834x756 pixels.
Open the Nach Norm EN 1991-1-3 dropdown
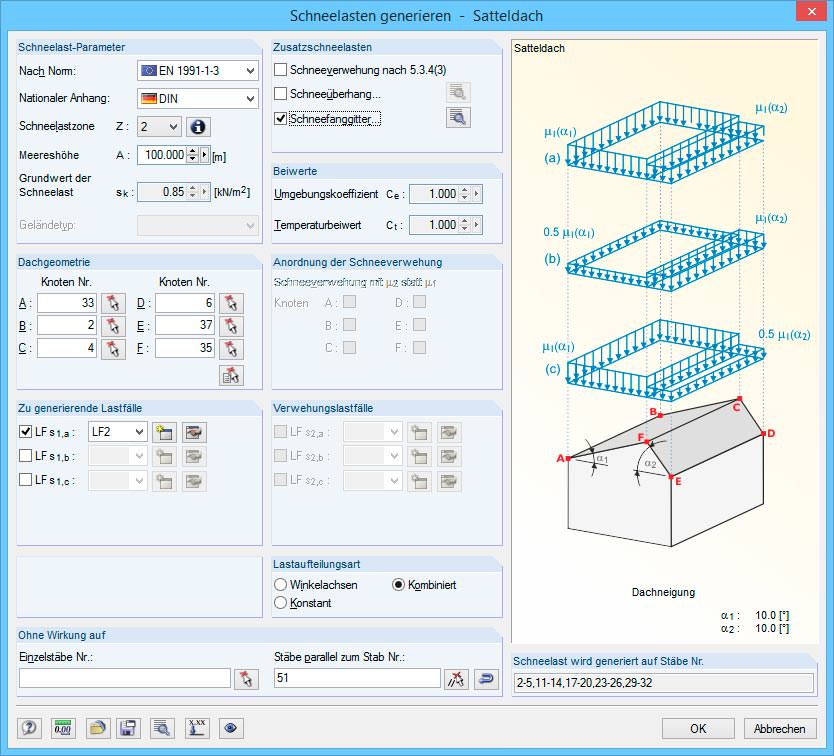(198, 70)
